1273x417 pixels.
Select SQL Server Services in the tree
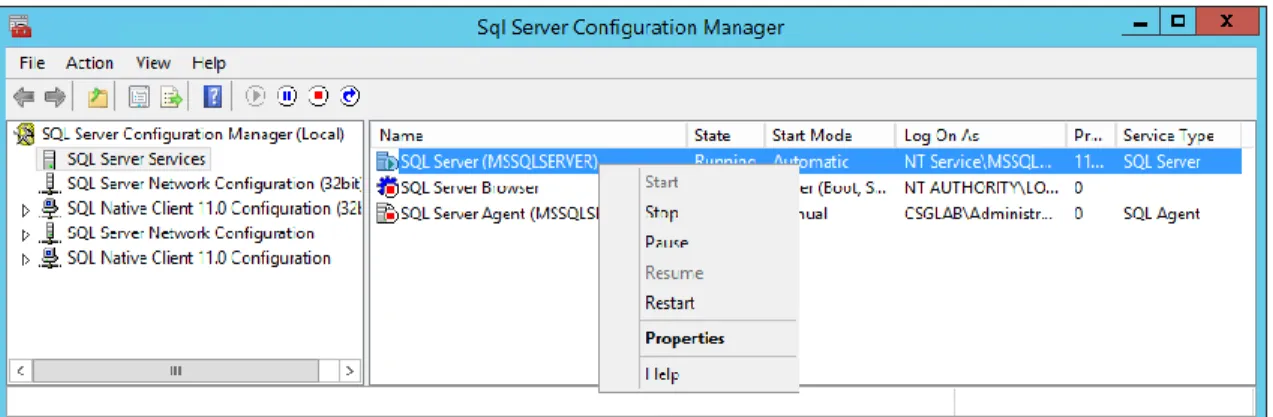click(136, 159)
